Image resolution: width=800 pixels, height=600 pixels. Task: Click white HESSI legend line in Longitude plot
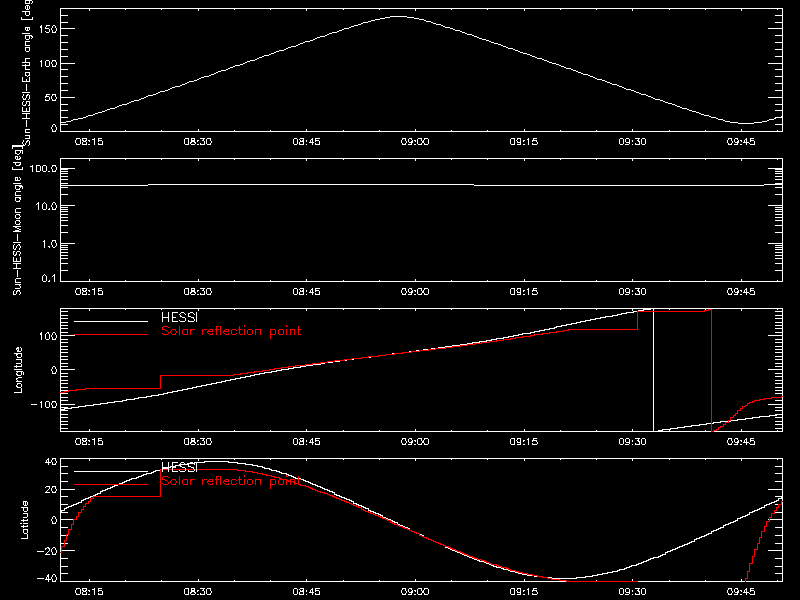[x=111, y=321]
